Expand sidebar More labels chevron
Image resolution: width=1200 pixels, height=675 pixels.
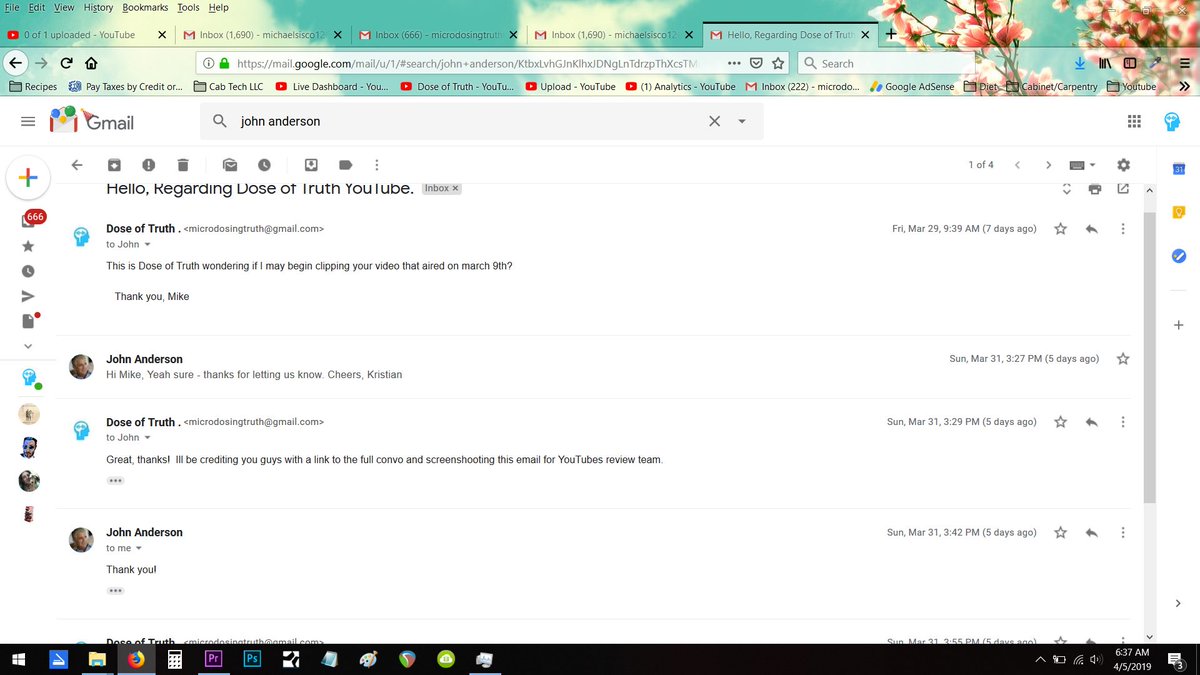[28, 346]
